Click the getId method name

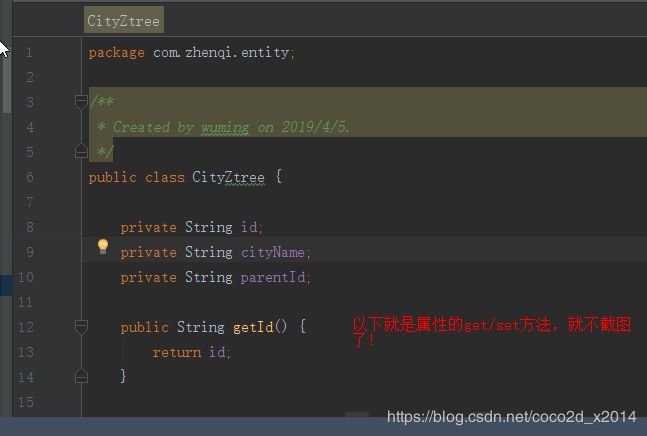(x=253, y=327)
